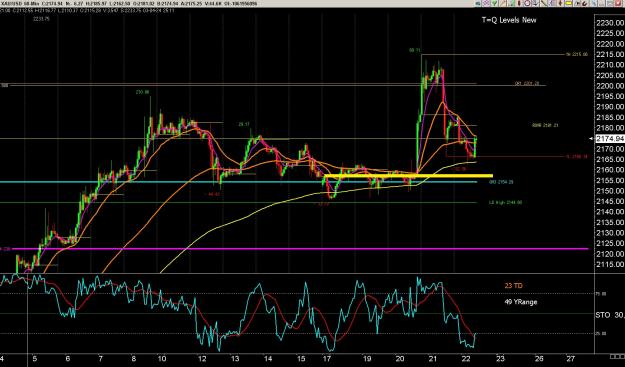625x367 pixels.
Task: Select the thick yellow horizontal support line
Action: pos(409,176)
